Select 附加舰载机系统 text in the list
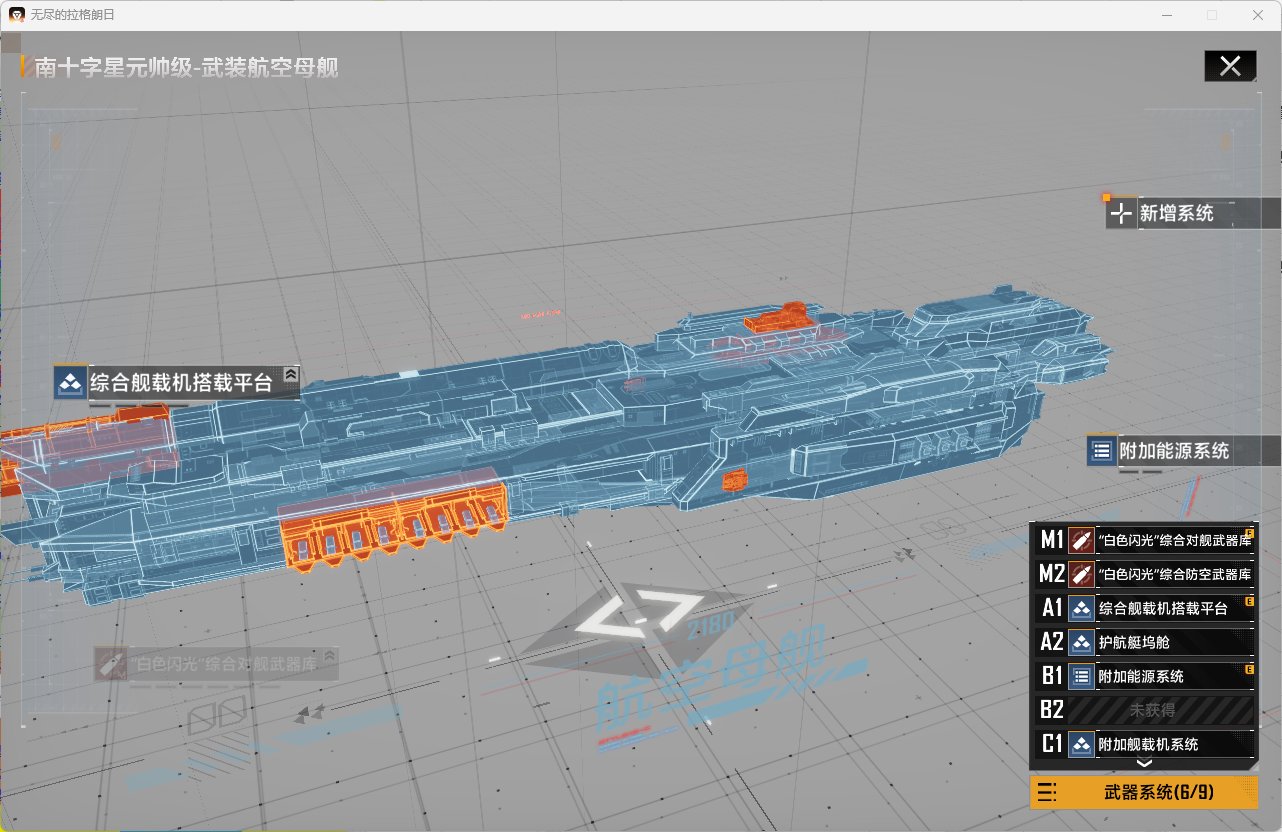This screenshot has height=832, width=1282. coord(1148,744)
